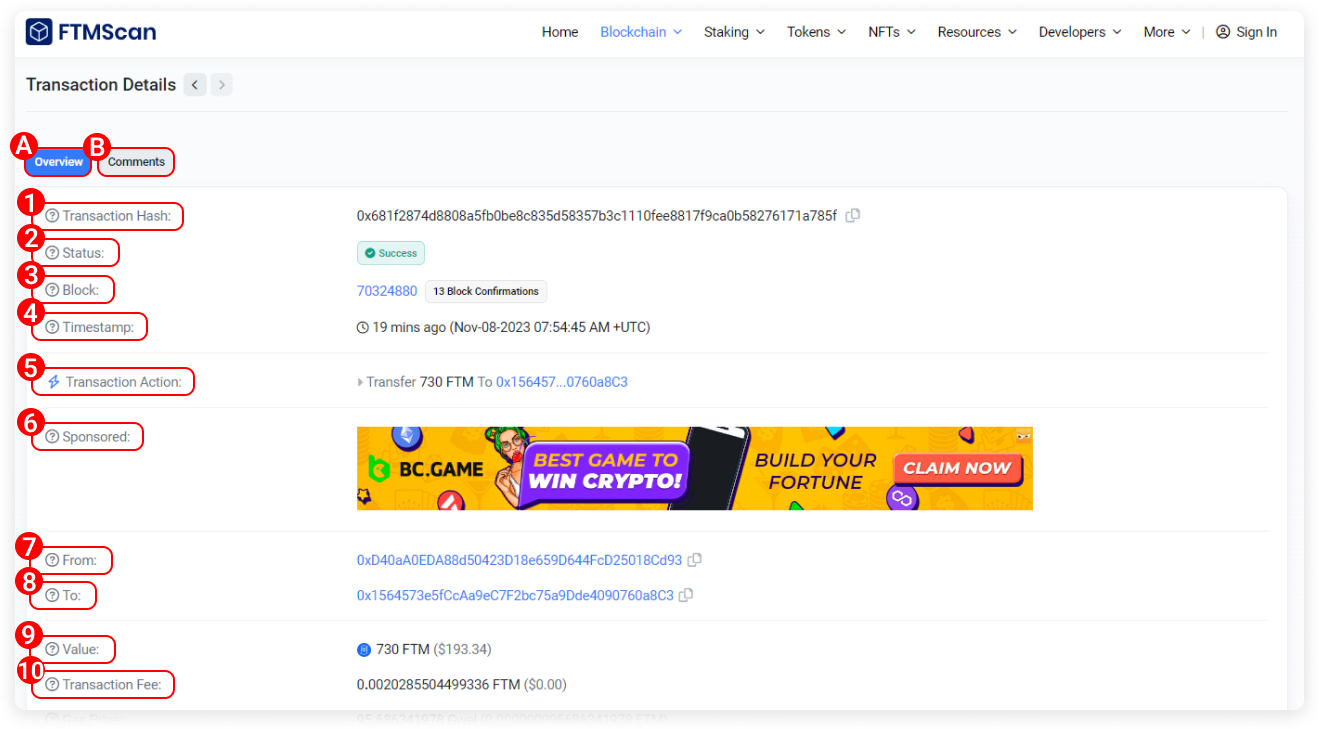This screenshot has width=1319, height=729.
Task: Copy the To address
Action: (686, 595)
